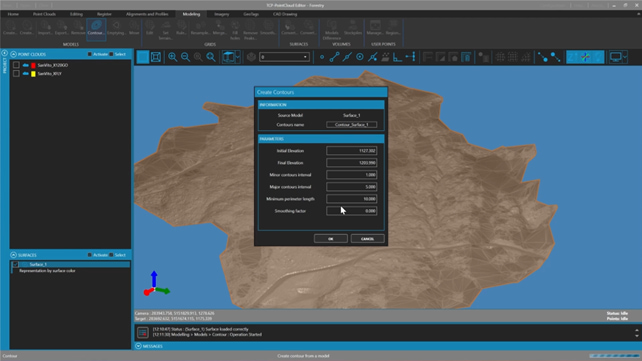The image size is (642, 361).
Task: Click red color swatch of SanVito_X120GO
Action: point(34,65)
